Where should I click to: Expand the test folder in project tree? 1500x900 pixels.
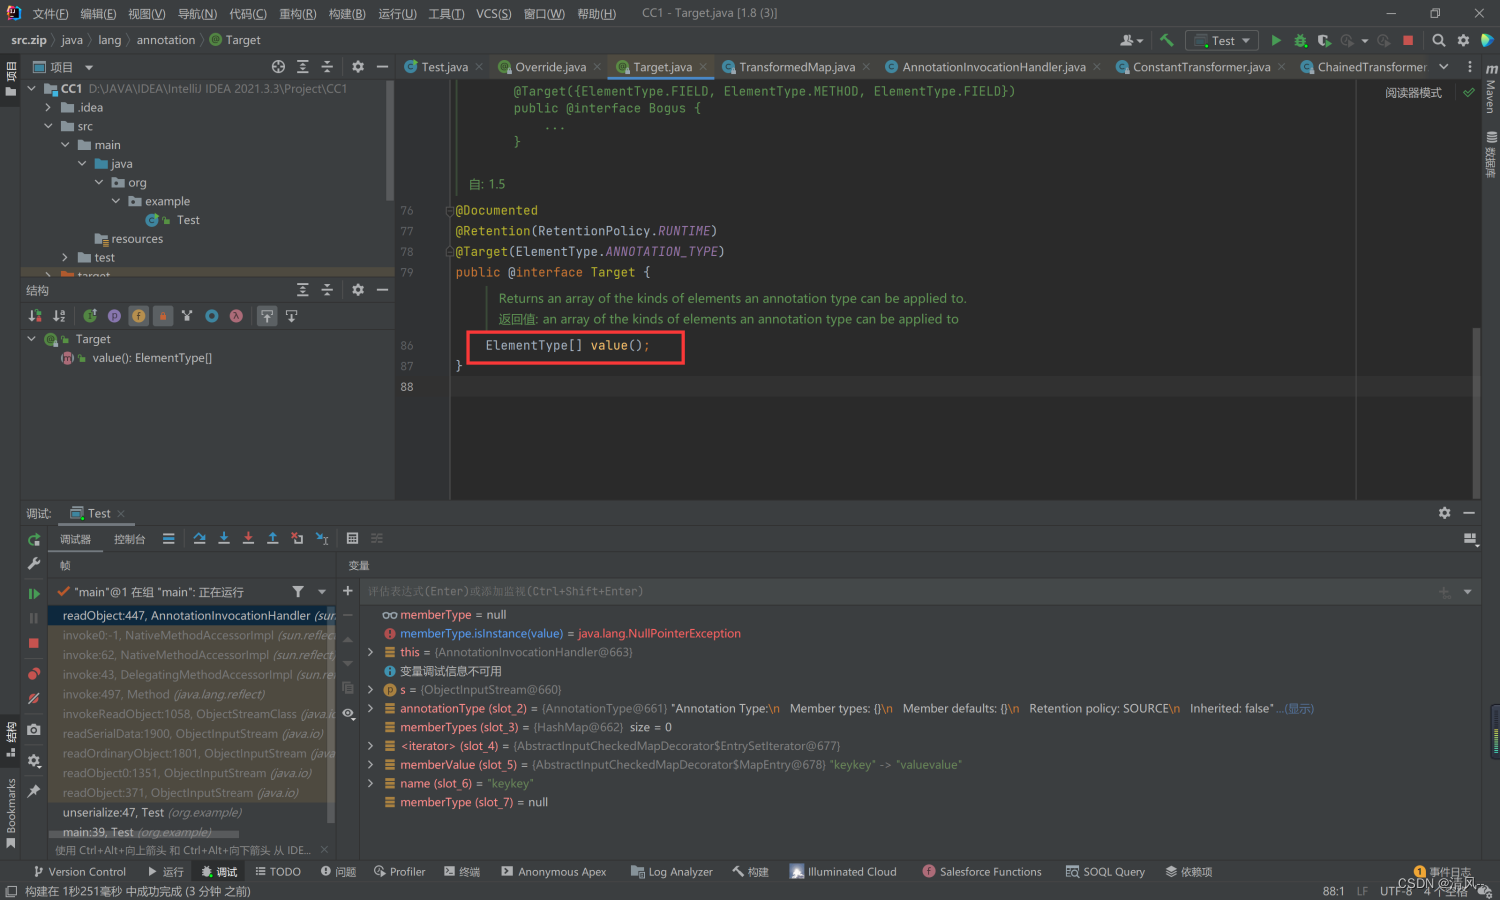(65, 258)
